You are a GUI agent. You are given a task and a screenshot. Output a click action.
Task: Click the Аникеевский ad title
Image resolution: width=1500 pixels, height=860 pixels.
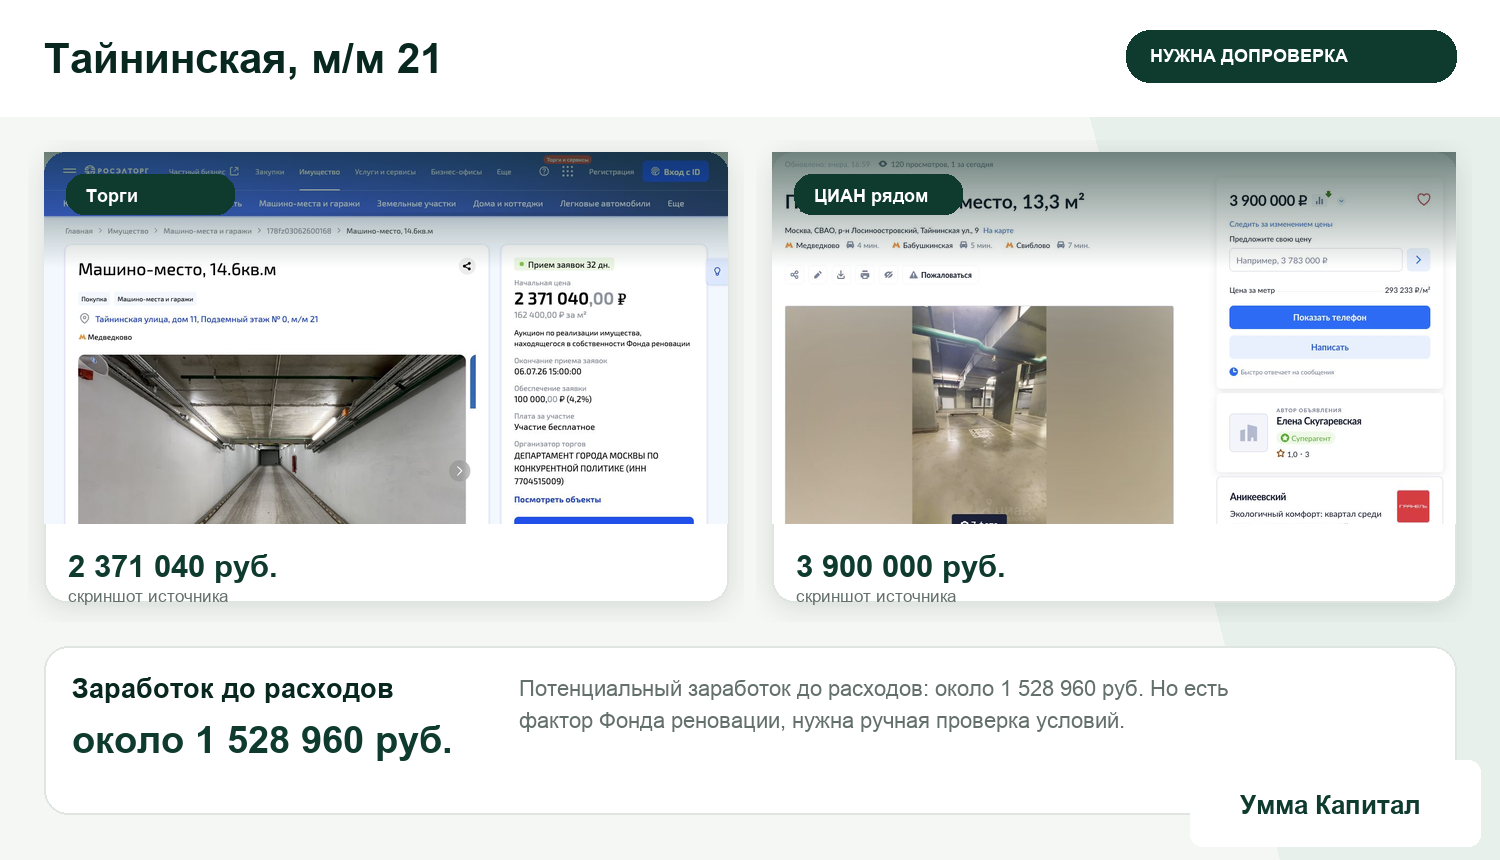tap(1257, 497)
